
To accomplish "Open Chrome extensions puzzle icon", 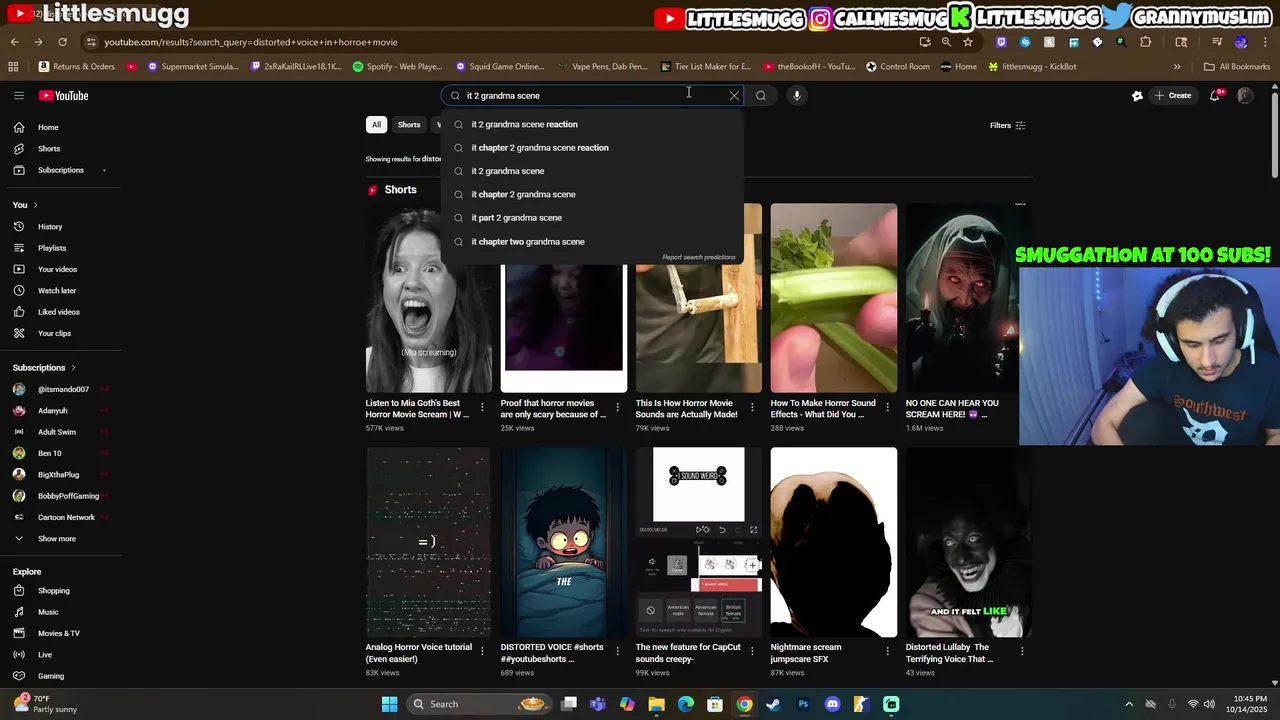I will pyautogui.click(x=1146, y=42).
